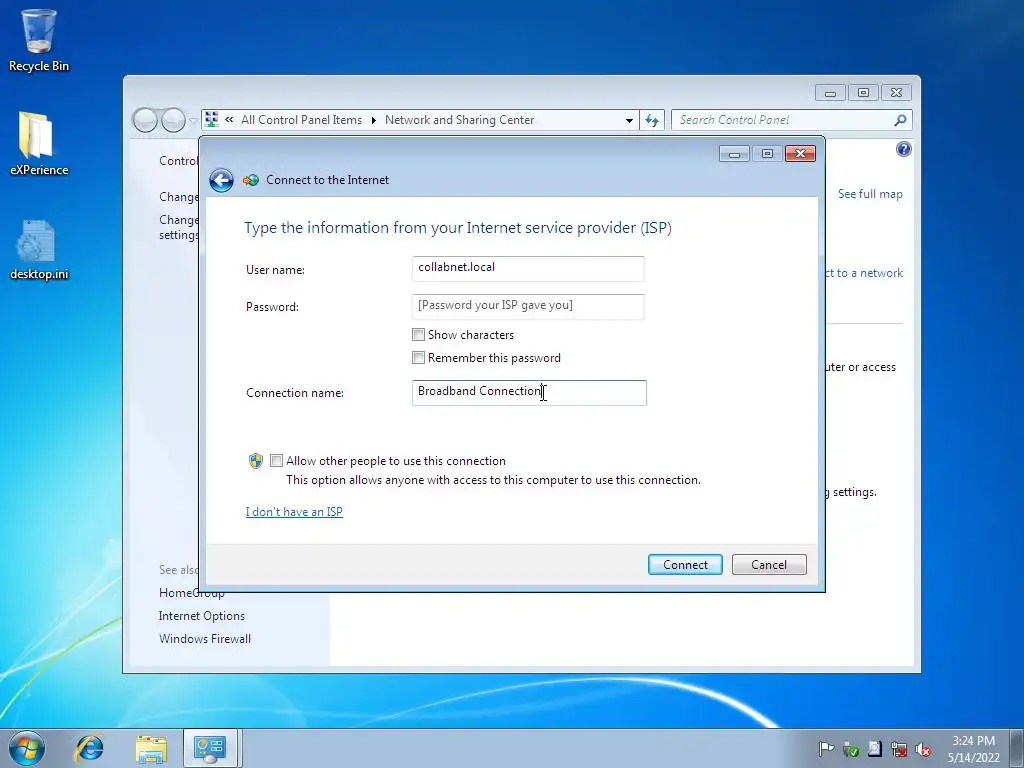Click the refresh button beside address bar
Viewport: 1024px width, 768px height.
(x=652, y=120)
